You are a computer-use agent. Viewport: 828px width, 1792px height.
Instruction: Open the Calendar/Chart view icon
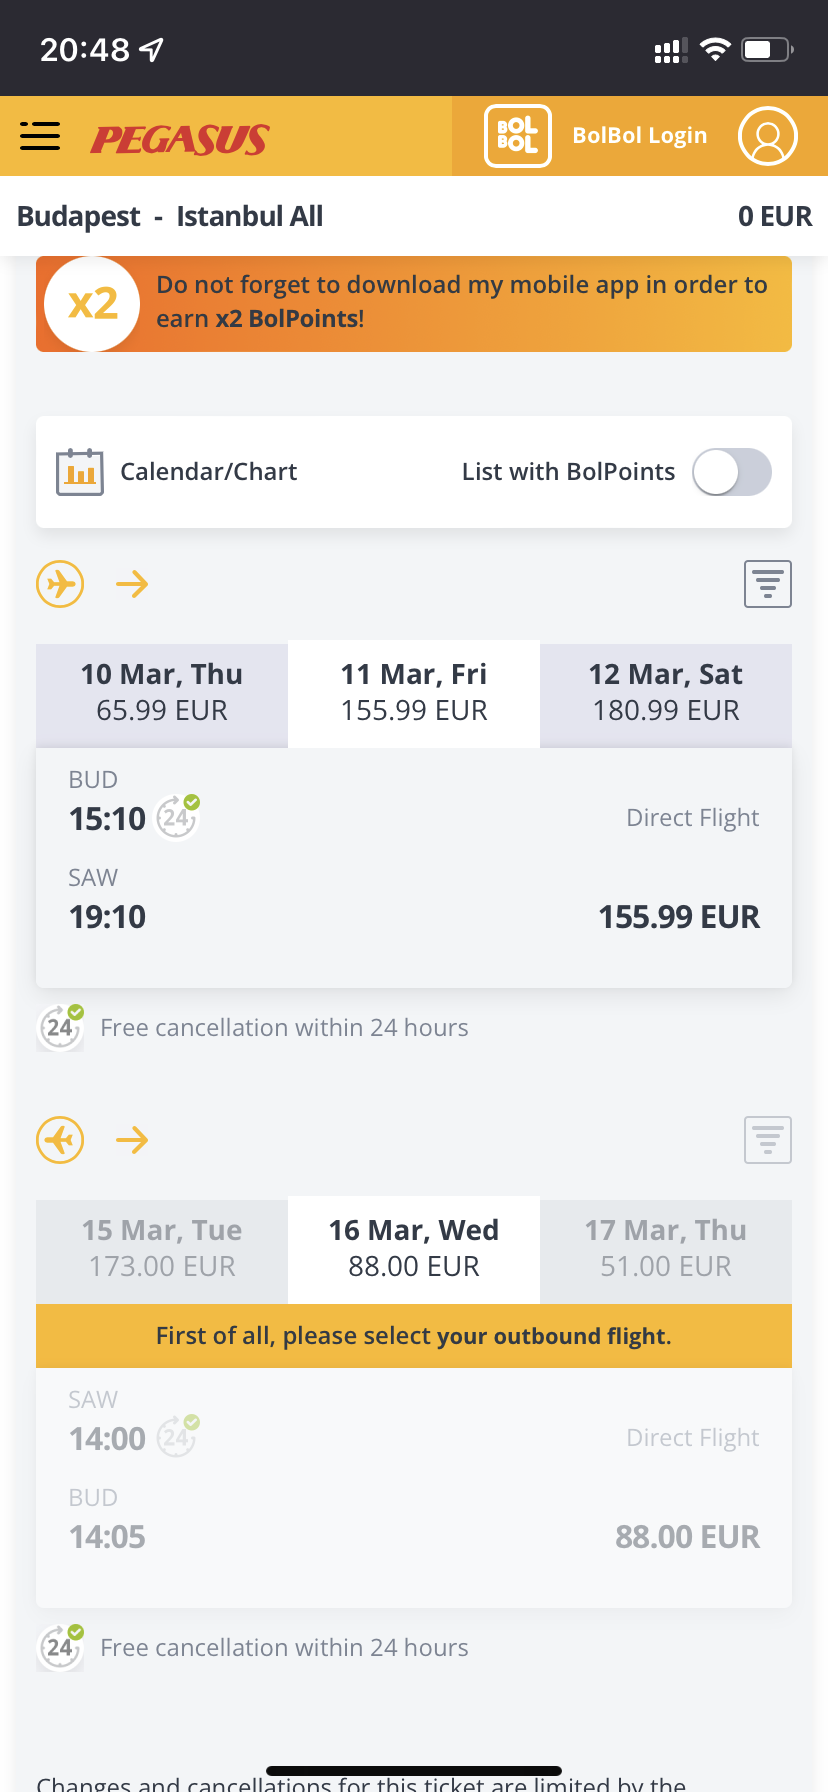click(x=80, y=472)
